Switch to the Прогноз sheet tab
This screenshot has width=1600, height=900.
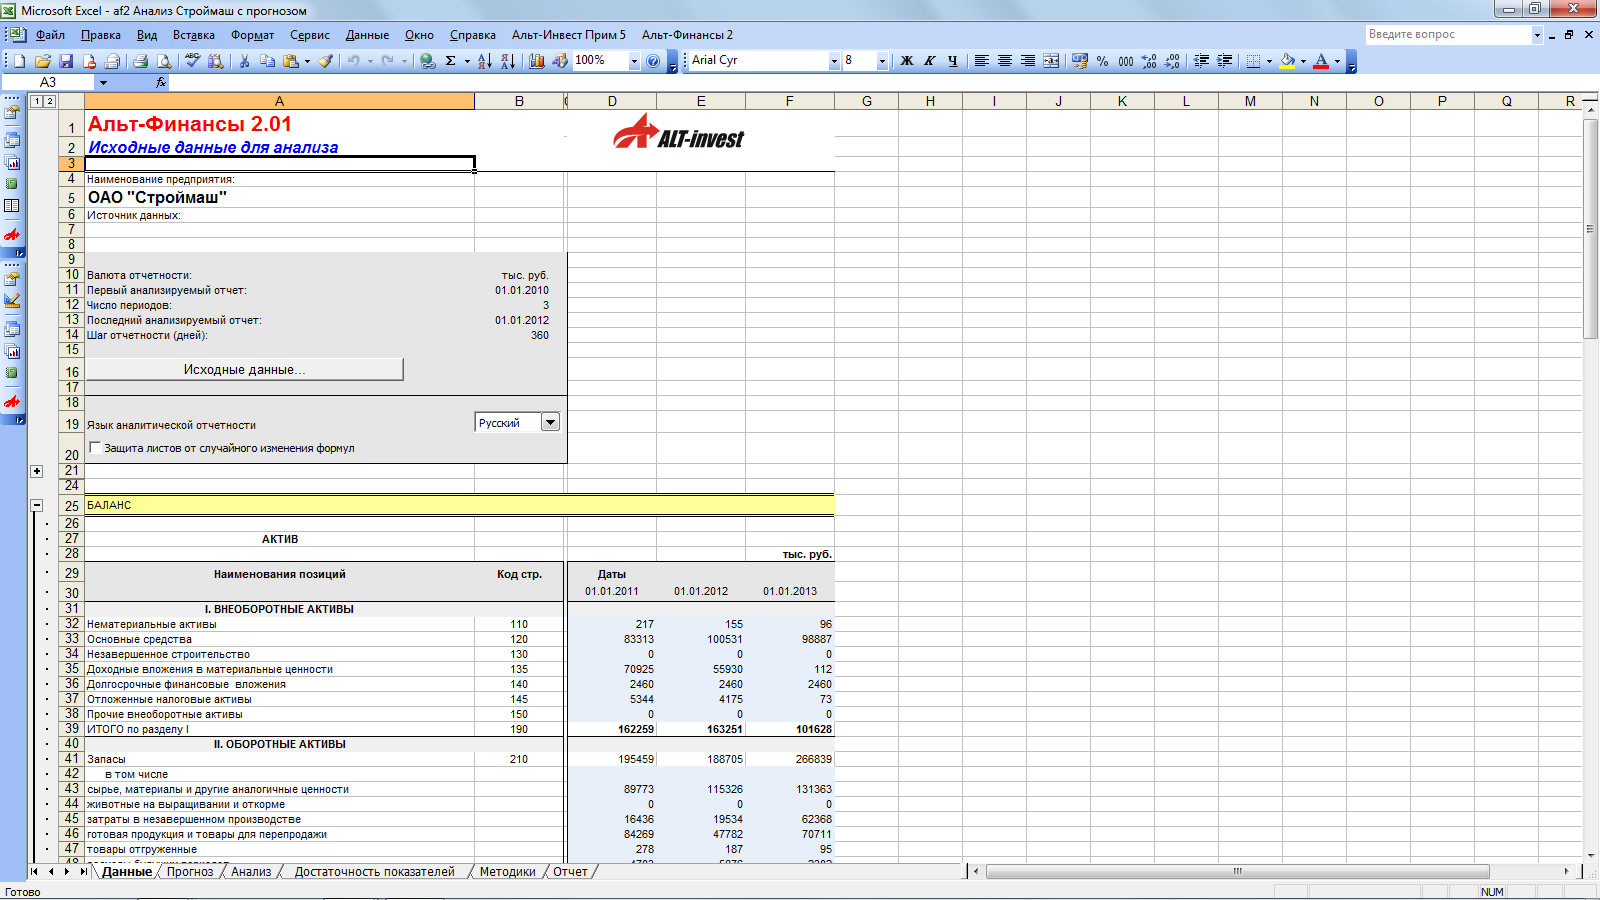[x=190, y=872]
